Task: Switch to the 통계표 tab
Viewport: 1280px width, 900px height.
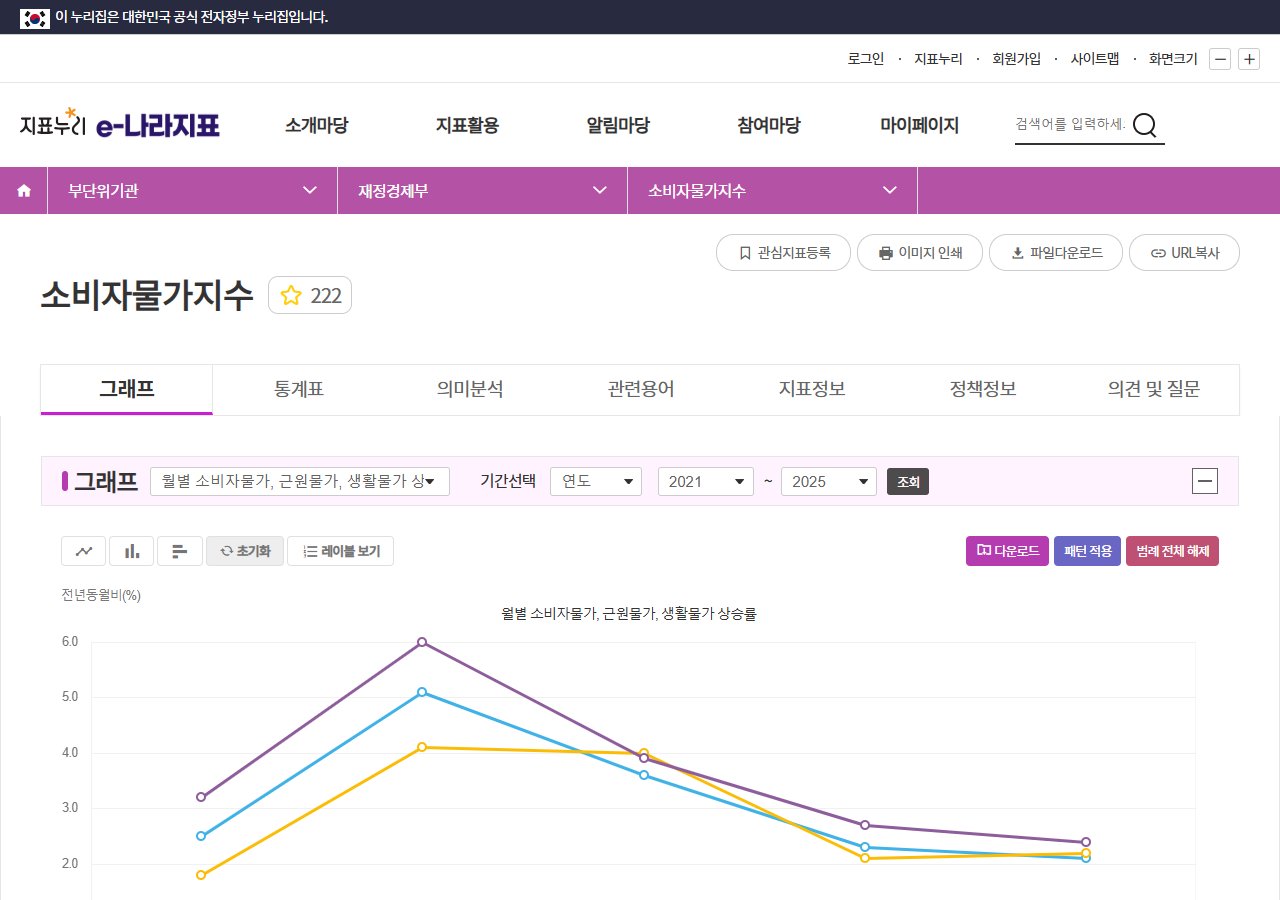Action: [x=298, y=389]
